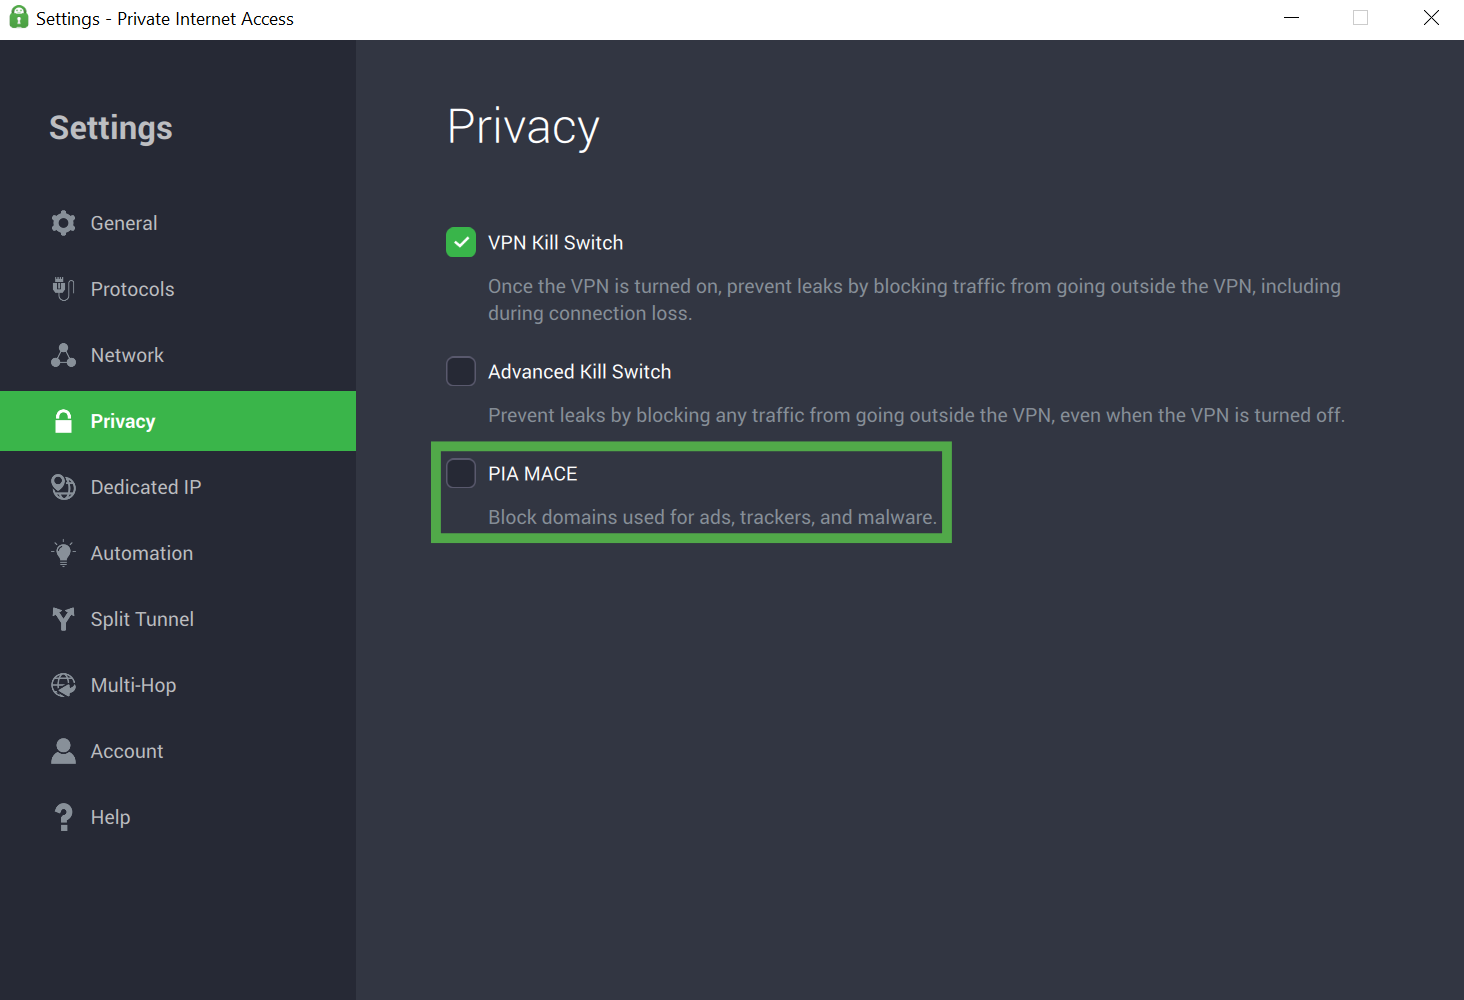Select the Privacy section

pos(178,421)
